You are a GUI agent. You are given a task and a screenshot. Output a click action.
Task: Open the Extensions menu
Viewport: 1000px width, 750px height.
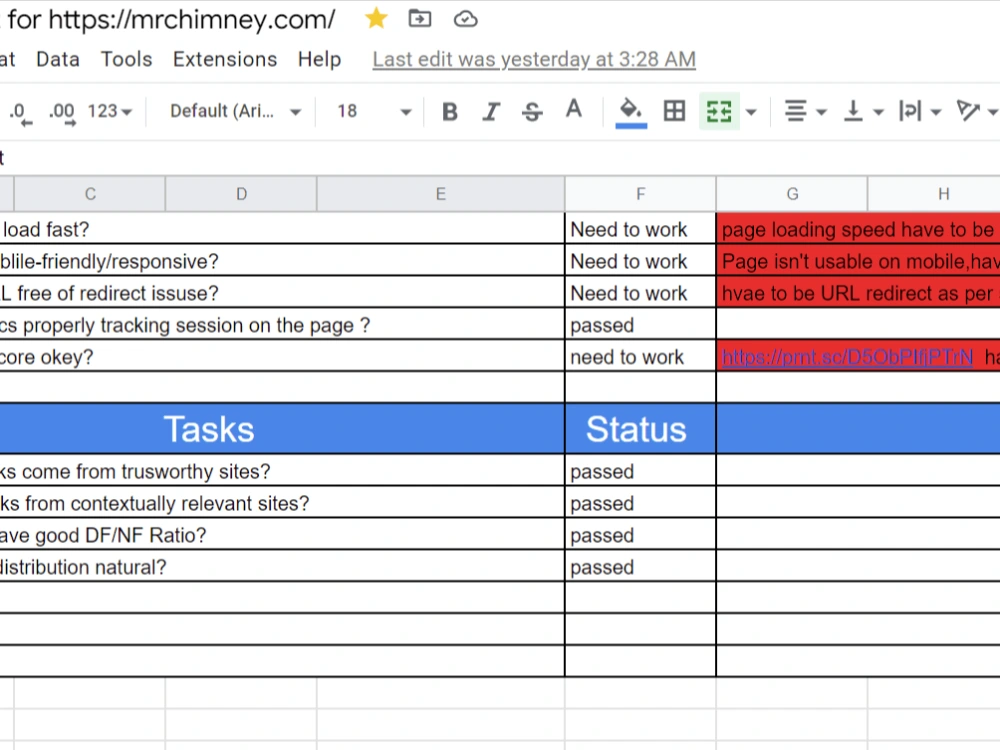click(x=224, y=59)
